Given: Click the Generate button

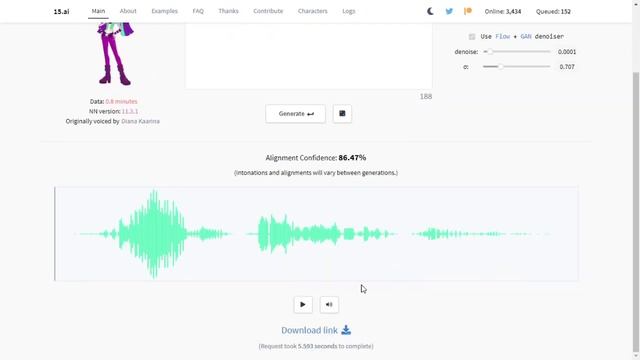Looking at the screenshot, I should click(296, 114).
